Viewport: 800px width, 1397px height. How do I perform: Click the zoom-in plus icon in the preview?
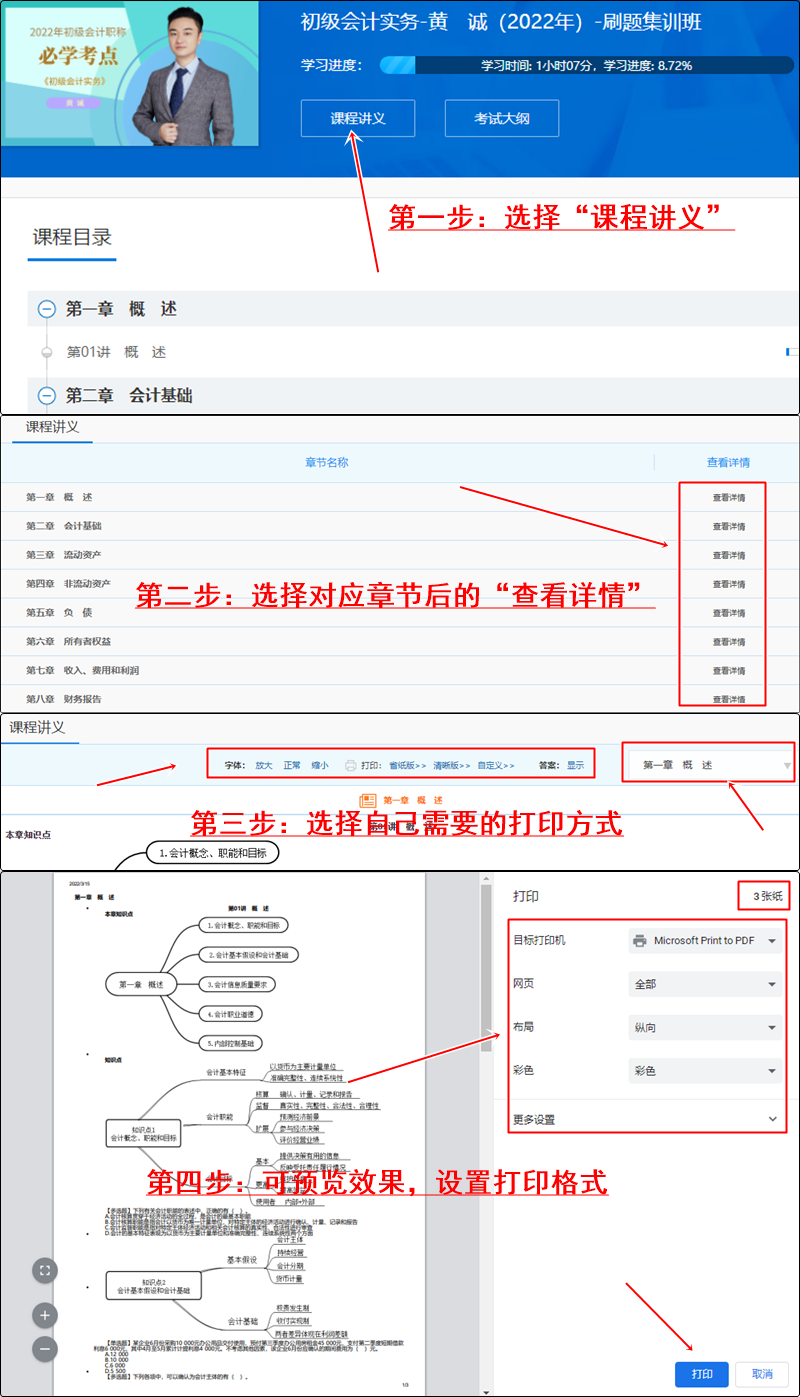point(44,1314)
